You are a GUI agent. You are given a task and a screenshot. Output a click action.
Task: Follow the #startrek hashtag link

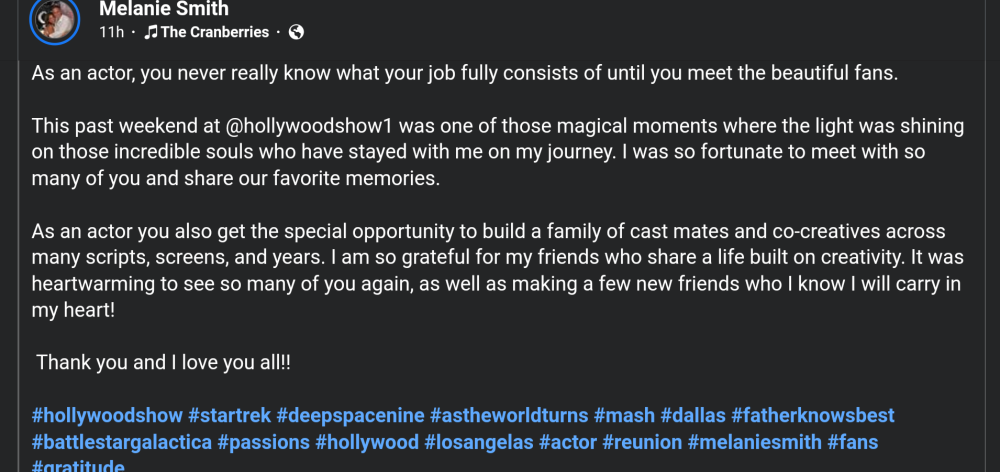click(229, 415)
